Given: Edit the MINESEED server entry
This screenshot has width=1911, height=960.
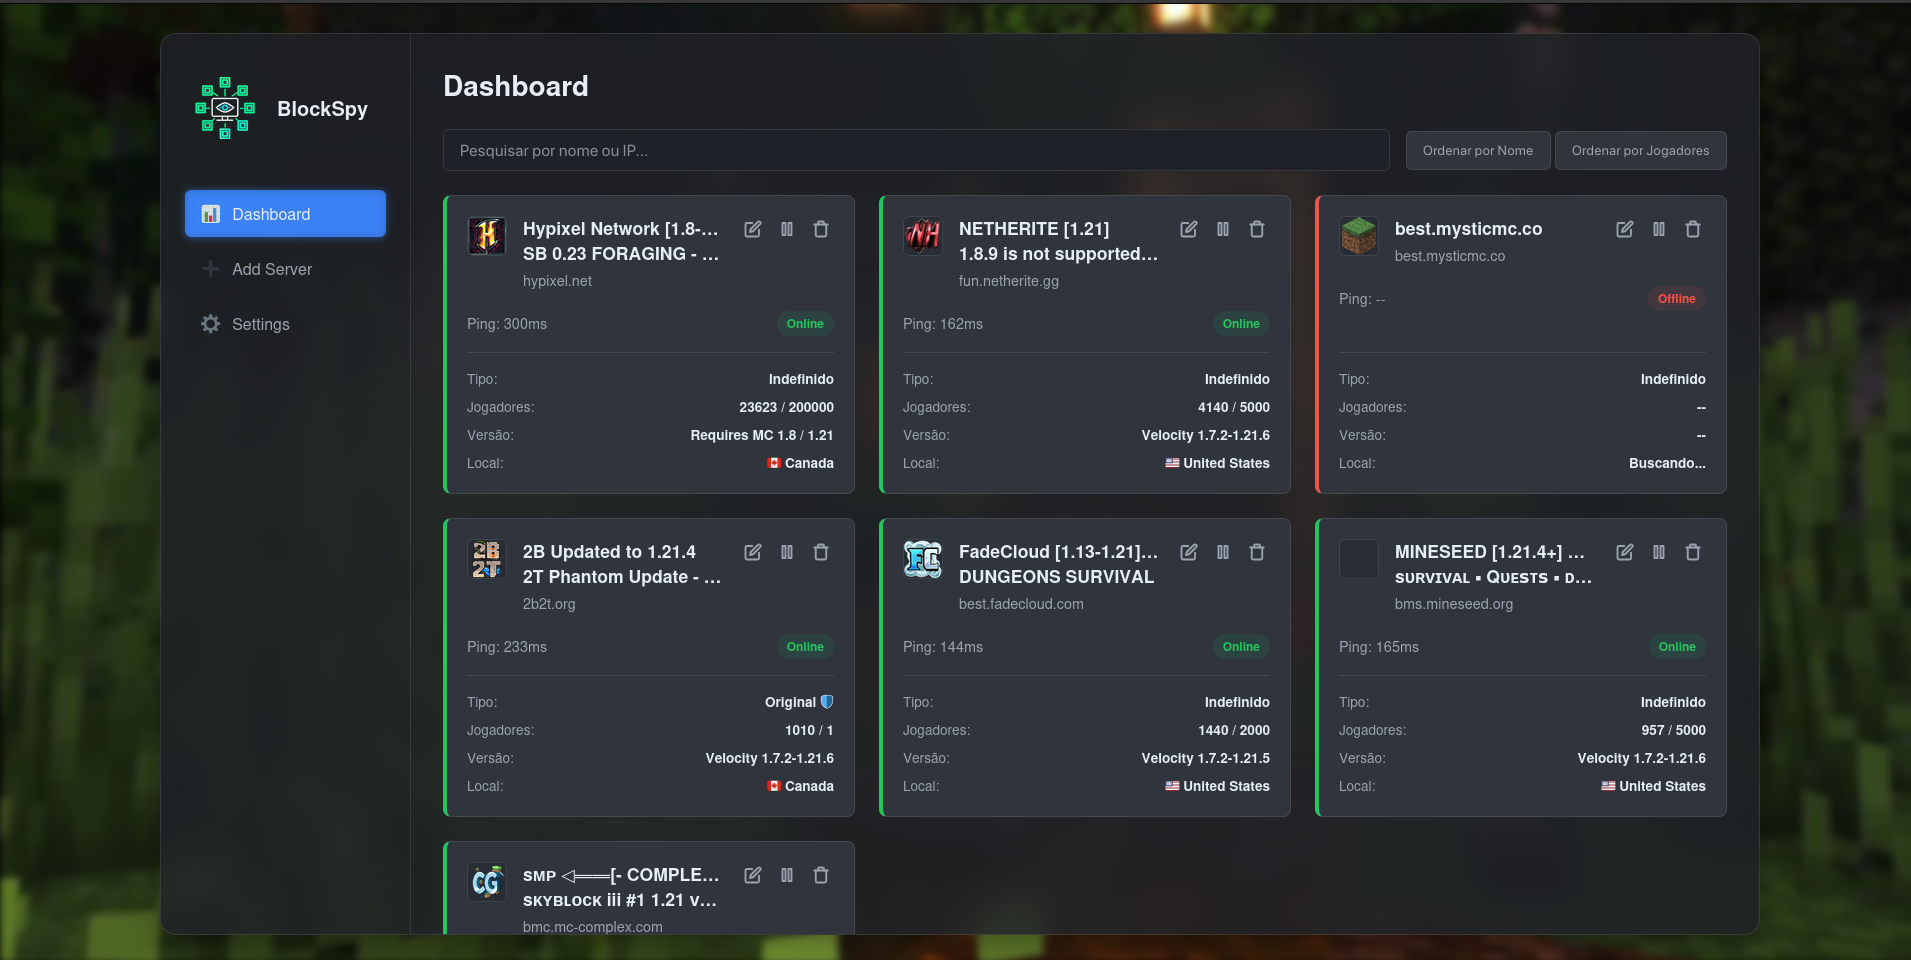Looking at the screenshot, I should pyautogui.click(x=1625, y=552).
